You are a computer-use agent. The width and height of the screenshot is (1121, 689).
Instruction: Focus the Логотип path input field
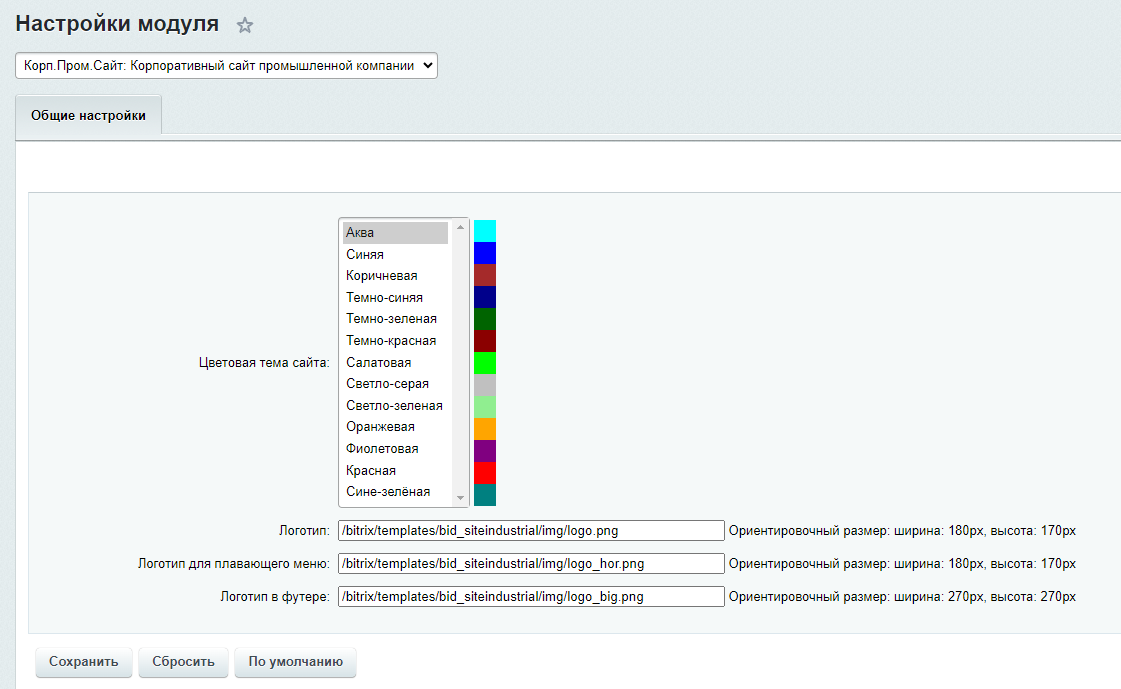[x=530, y=531]
